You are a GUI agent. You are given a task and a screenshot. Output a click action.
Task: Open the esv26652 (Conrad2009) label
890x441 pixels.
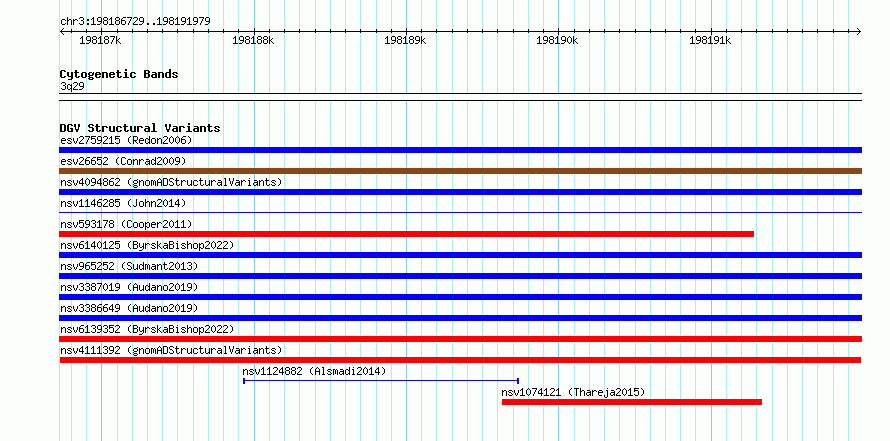click(123, 161)
